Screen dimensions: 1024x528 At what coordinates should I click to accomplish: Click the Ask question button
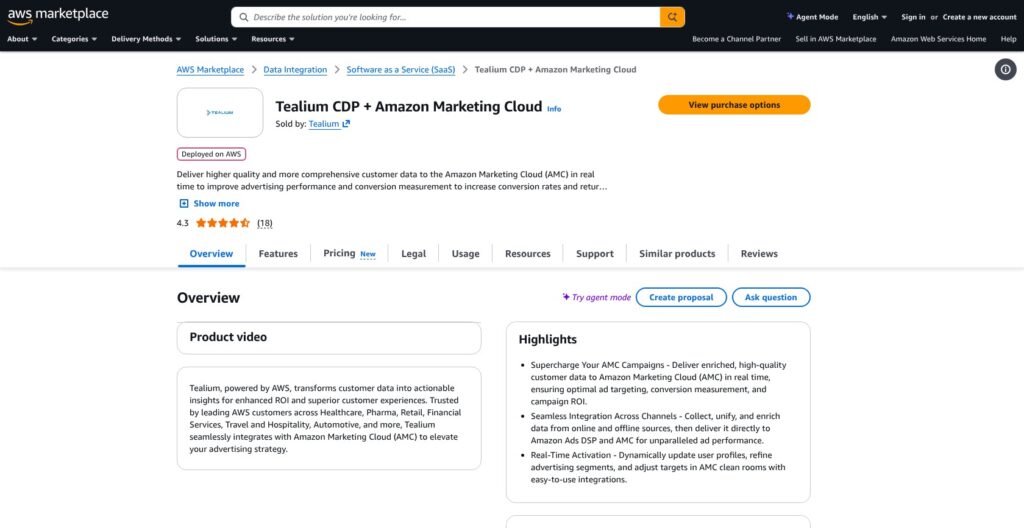pos(771,297)
